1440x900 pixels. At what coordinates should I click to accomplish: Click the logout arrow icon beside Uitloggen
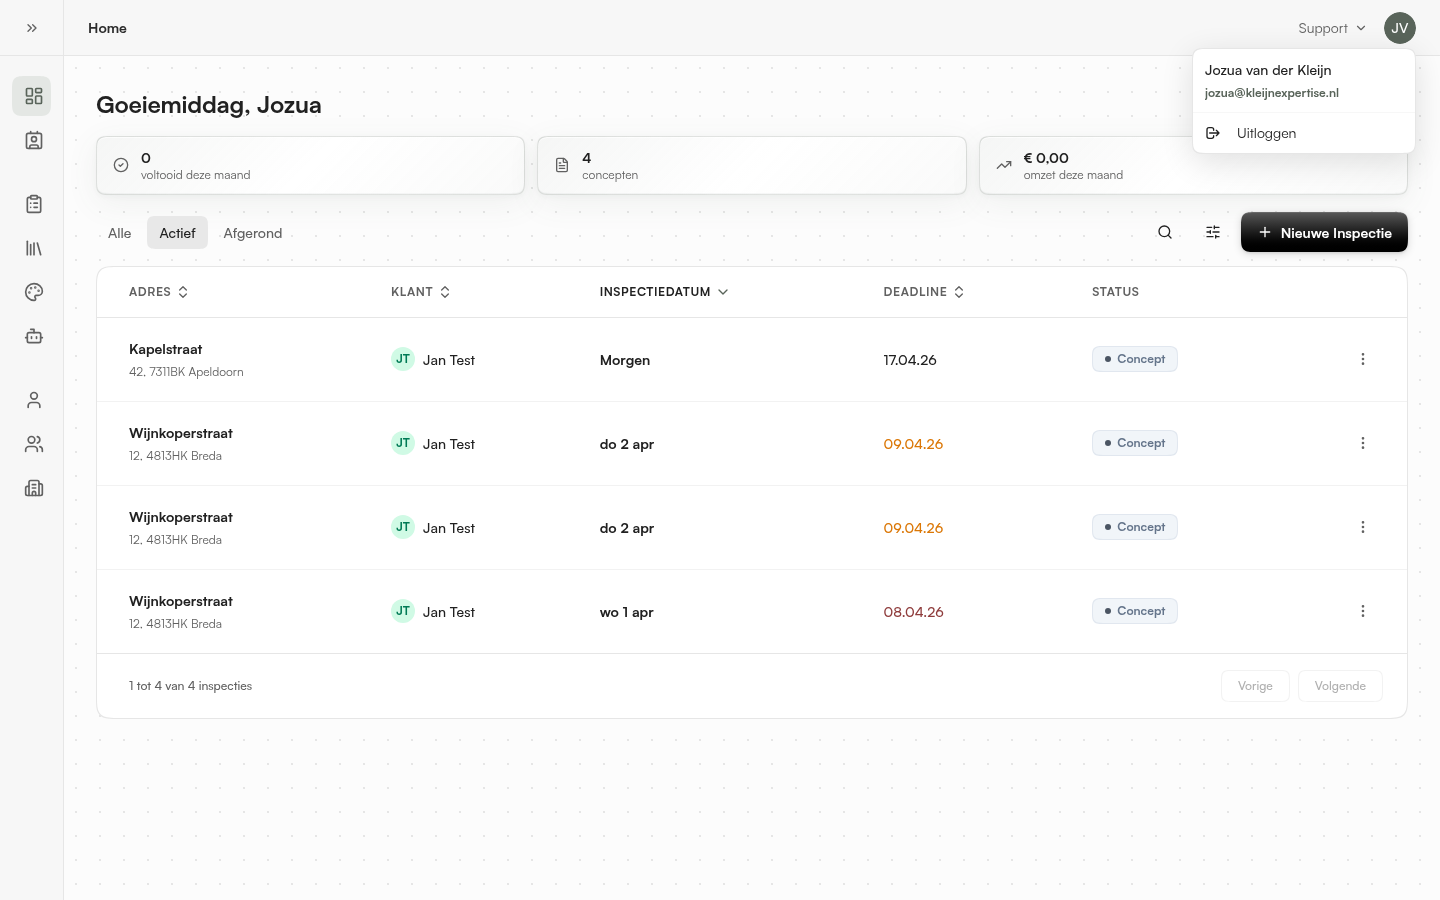pos(1213,133)
